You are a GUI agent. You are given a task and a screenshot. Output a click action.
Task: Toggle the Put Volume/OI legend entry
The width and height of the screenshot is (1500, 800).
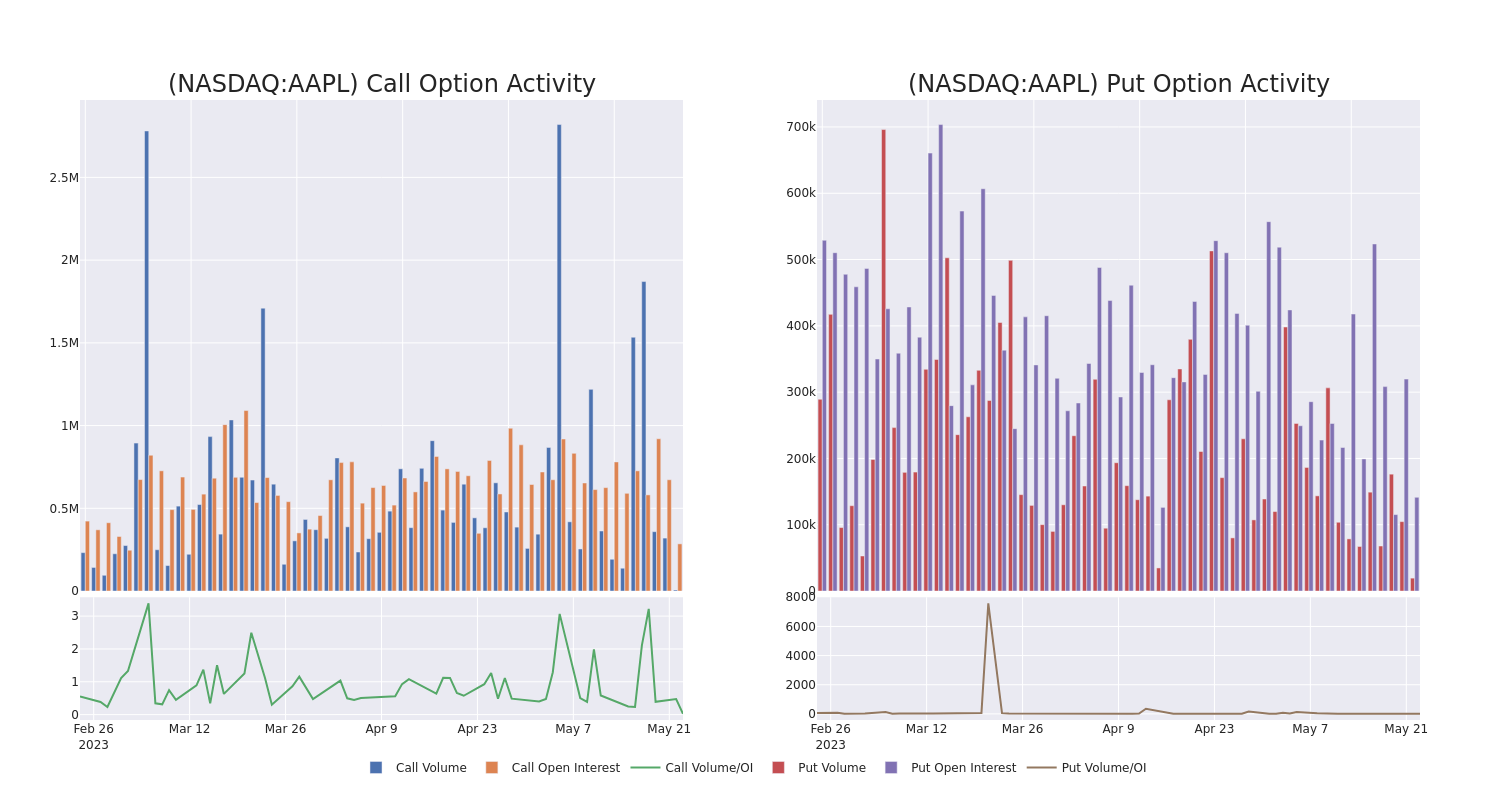coord(1087,768)
